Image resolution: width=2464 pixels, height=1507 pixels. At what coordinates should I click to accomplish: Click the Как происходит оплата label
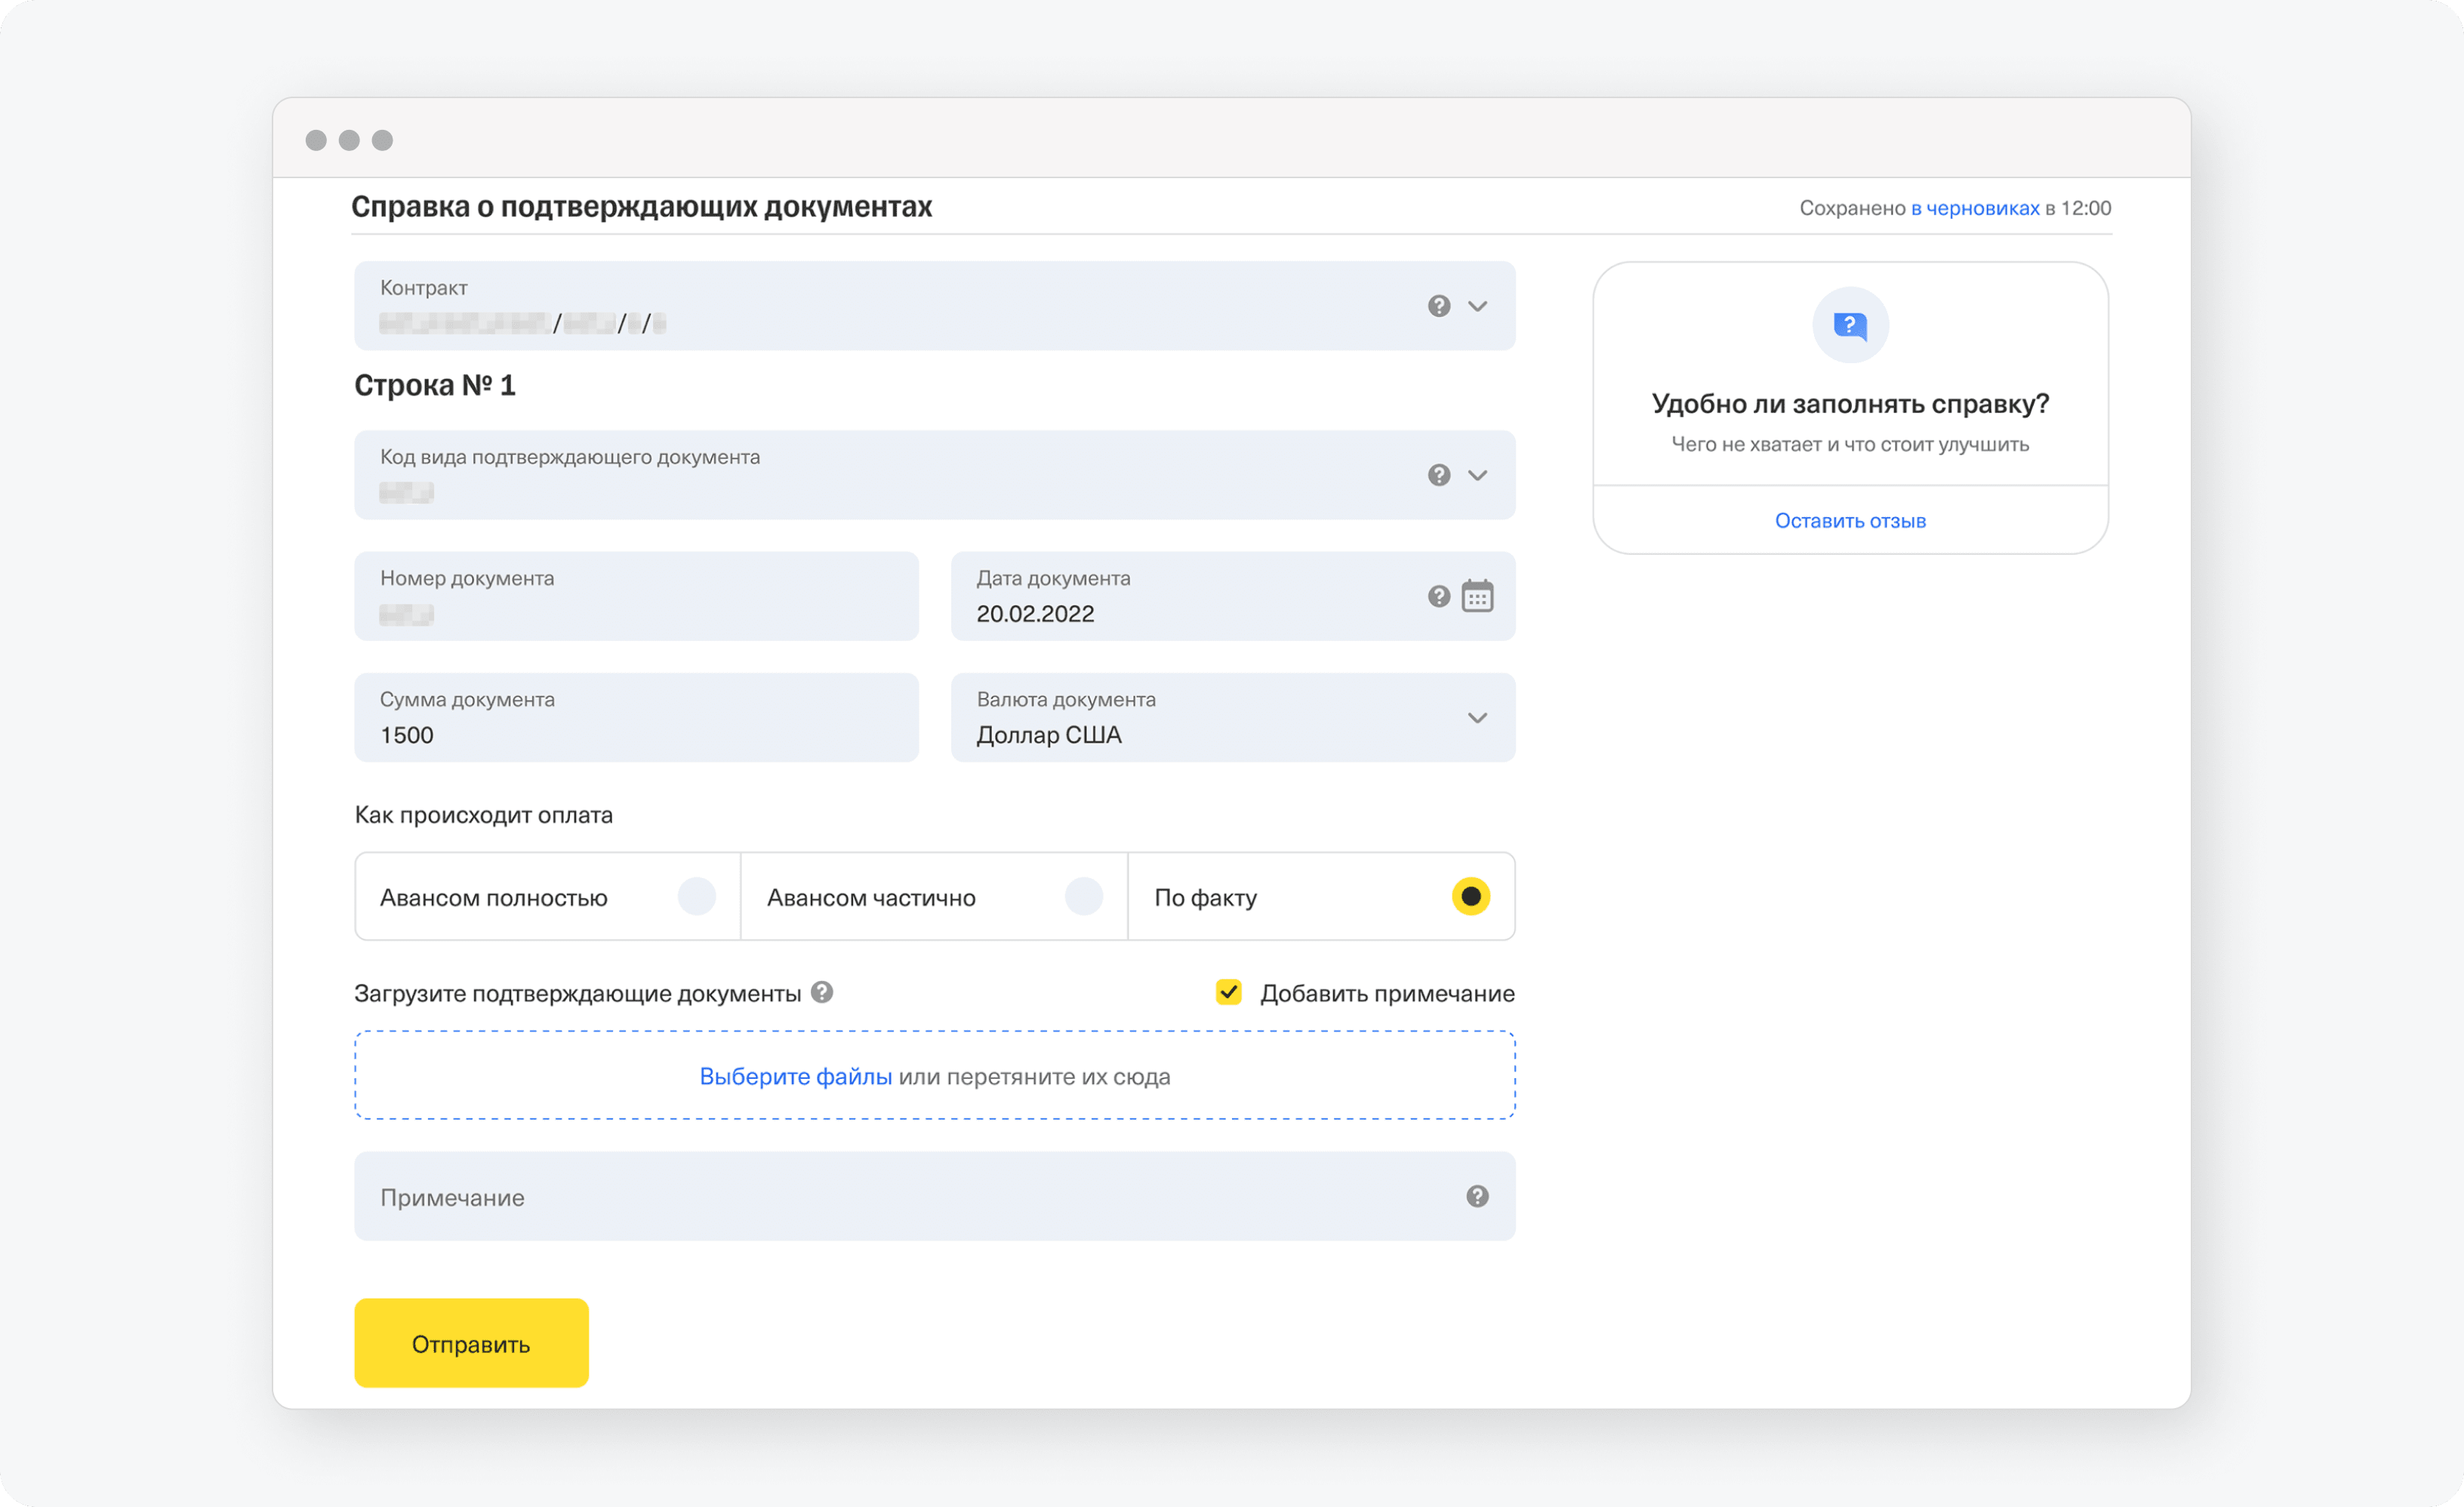point(484,815)
